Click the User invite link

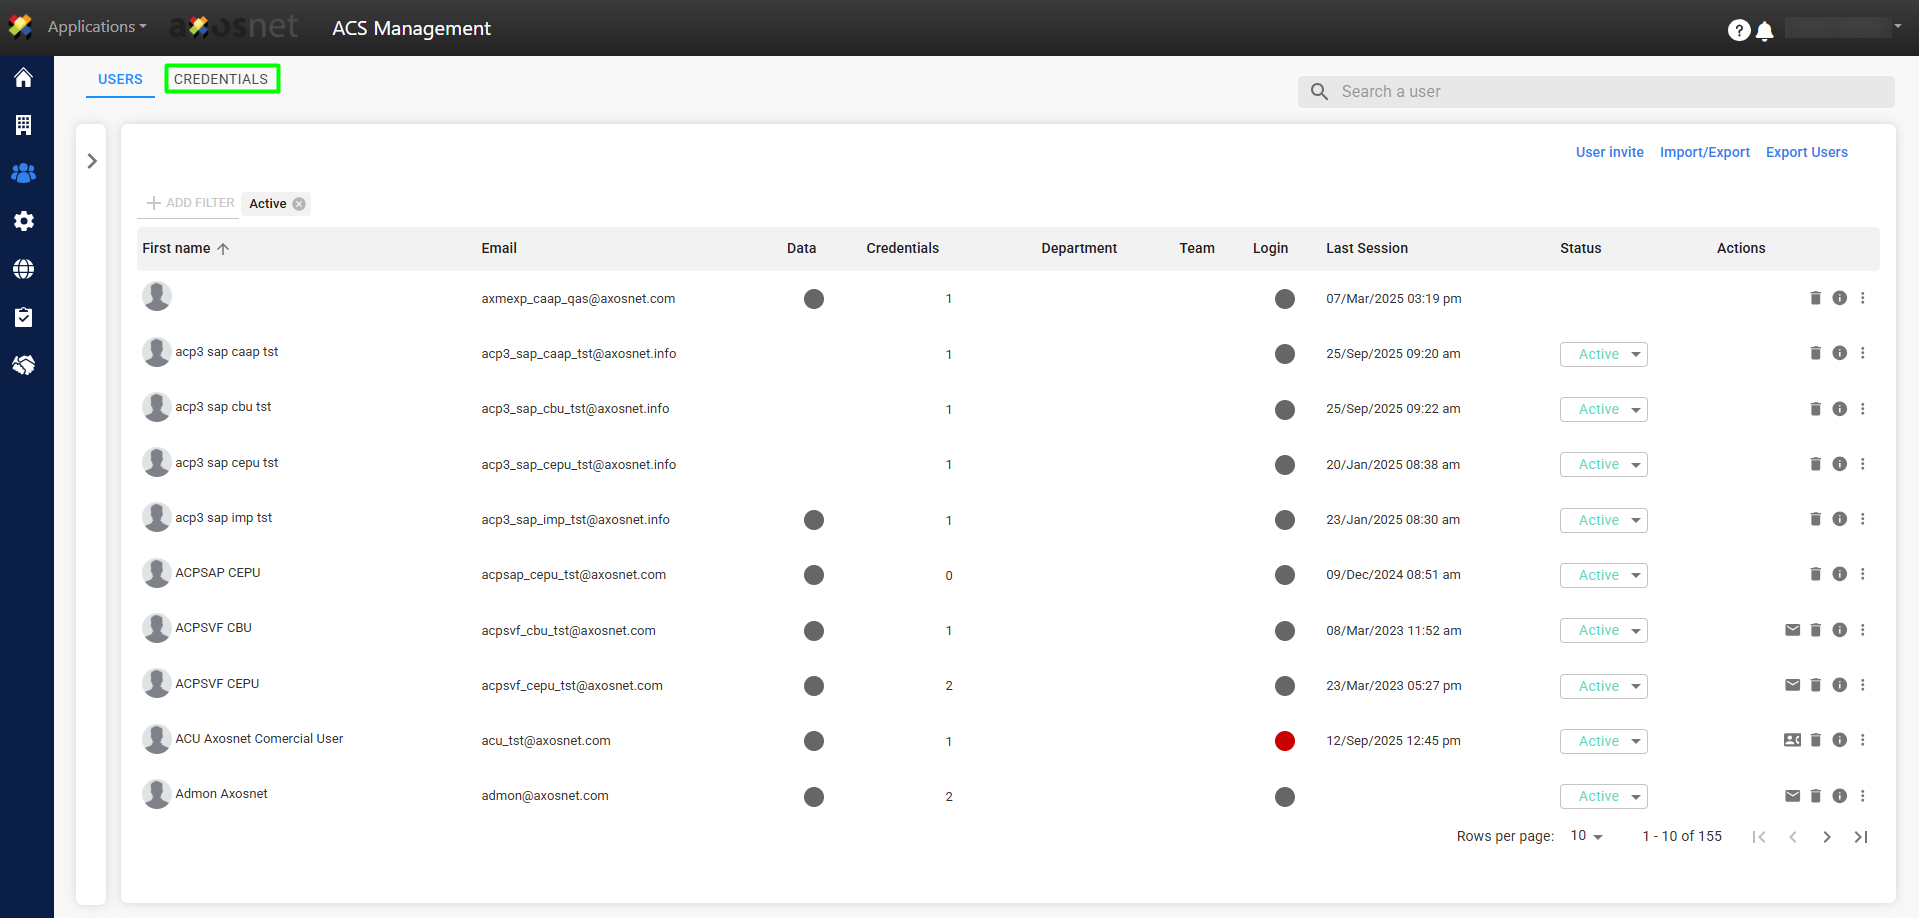point(1609,152)
